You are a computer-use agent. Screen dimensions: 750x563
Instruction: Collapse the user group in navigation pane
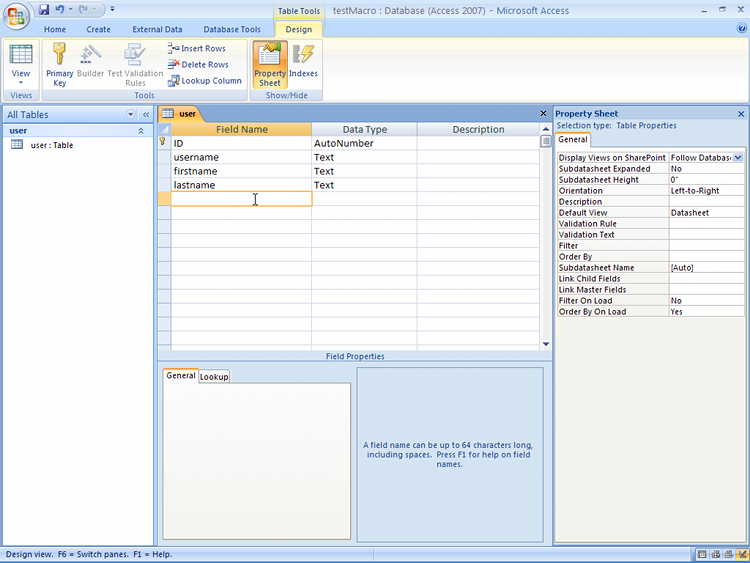[x=141, y=131]
